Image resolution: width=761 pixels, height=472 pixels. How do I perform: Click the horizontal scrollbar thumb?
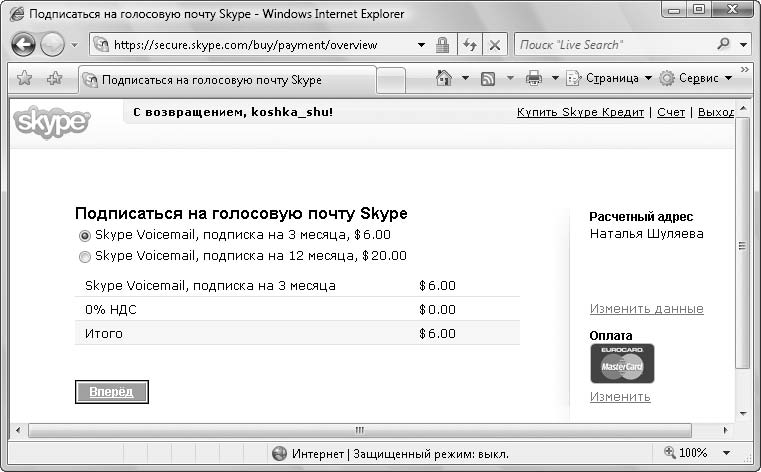point(360,430)
